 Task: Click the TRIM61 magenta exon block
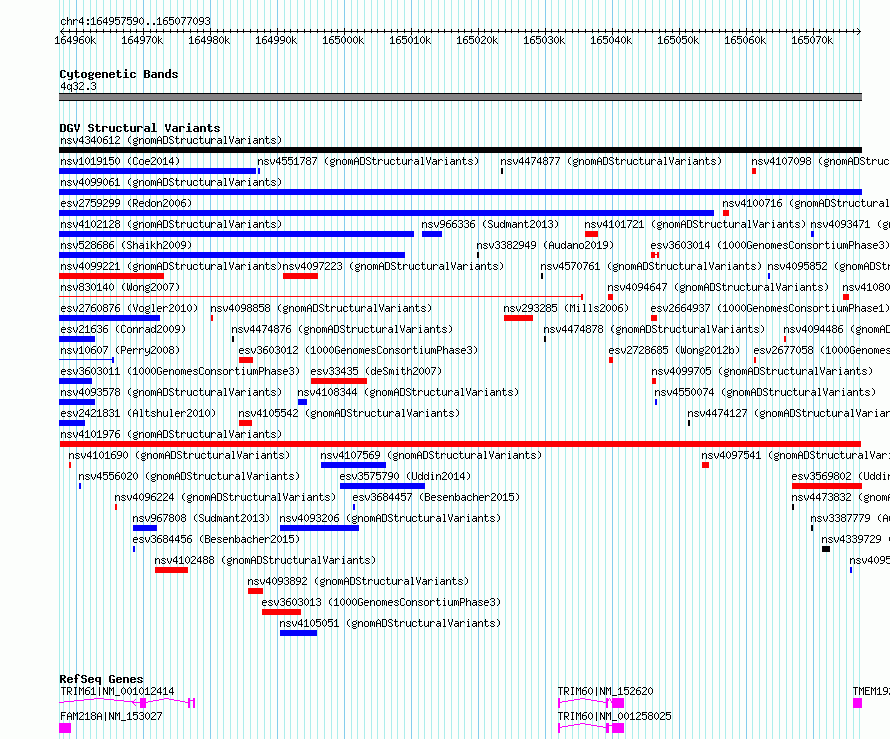click(143, 703)
